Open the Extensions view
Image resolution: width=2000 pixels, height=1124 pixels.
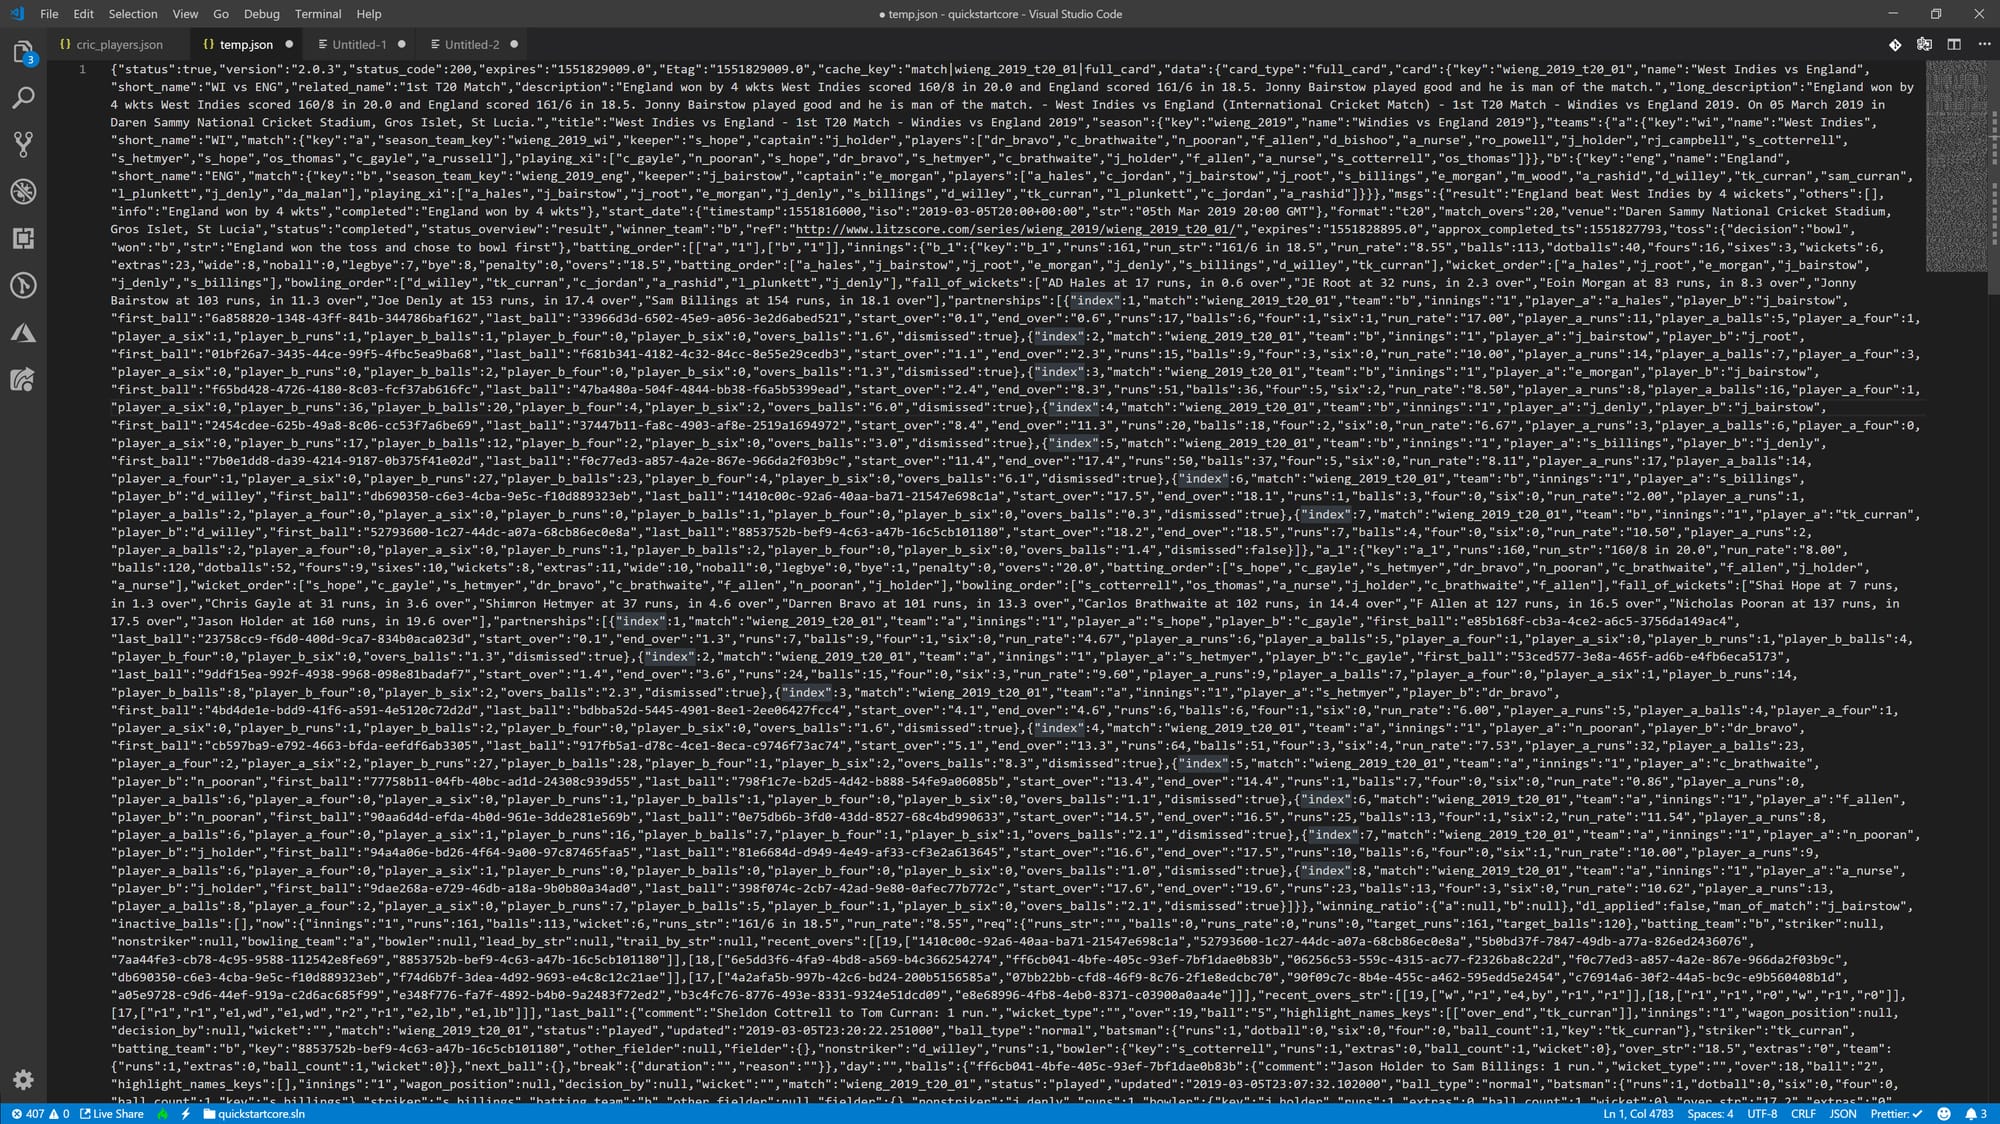click(x=23, y=239)
